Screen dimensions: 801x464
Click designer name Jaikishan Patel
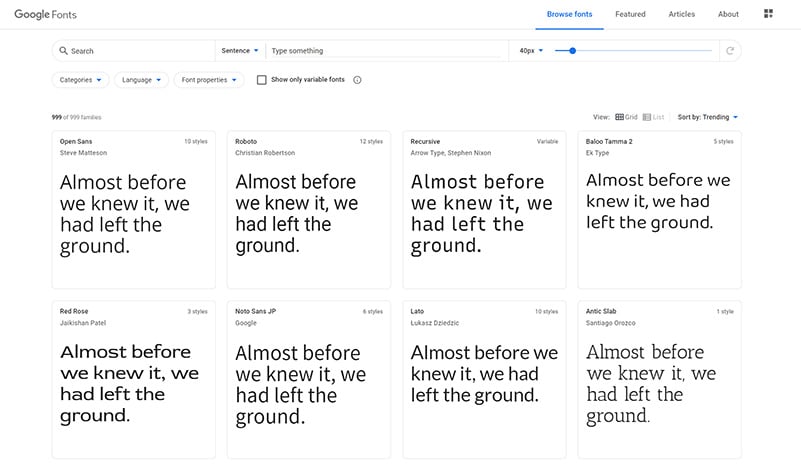(x=83, y=323)
